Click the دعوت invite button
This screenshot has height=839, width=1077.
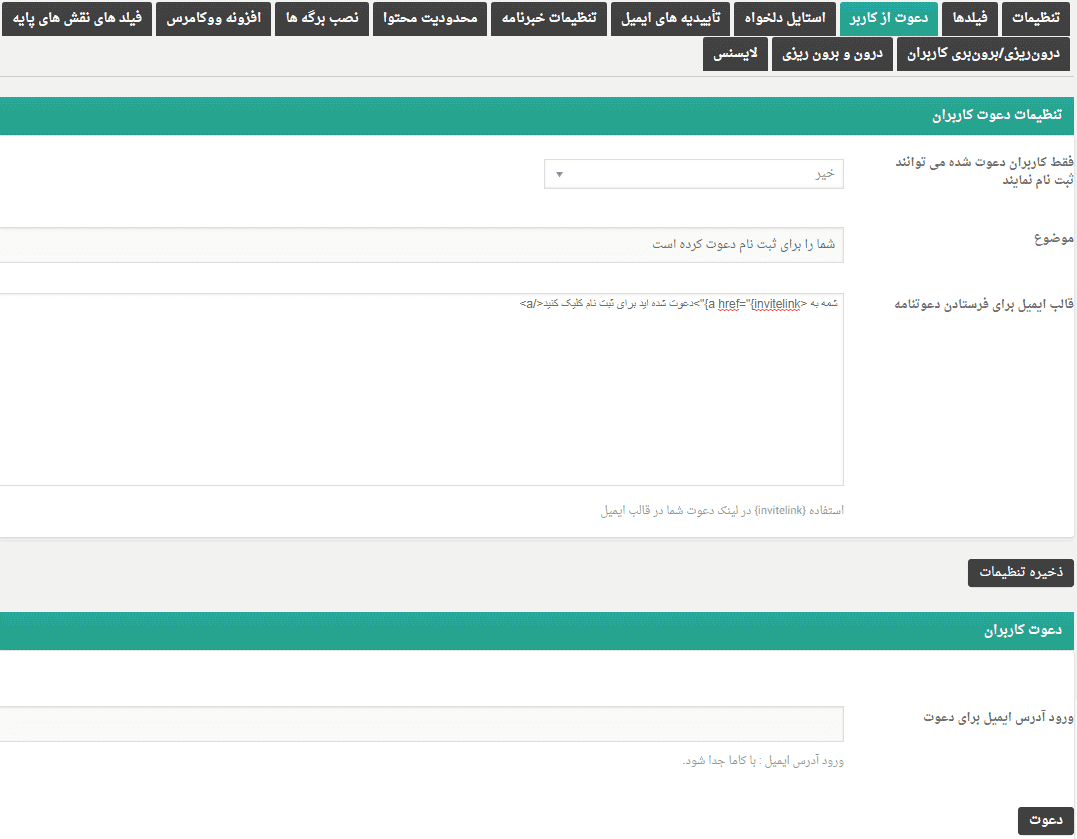(1045, 820)
